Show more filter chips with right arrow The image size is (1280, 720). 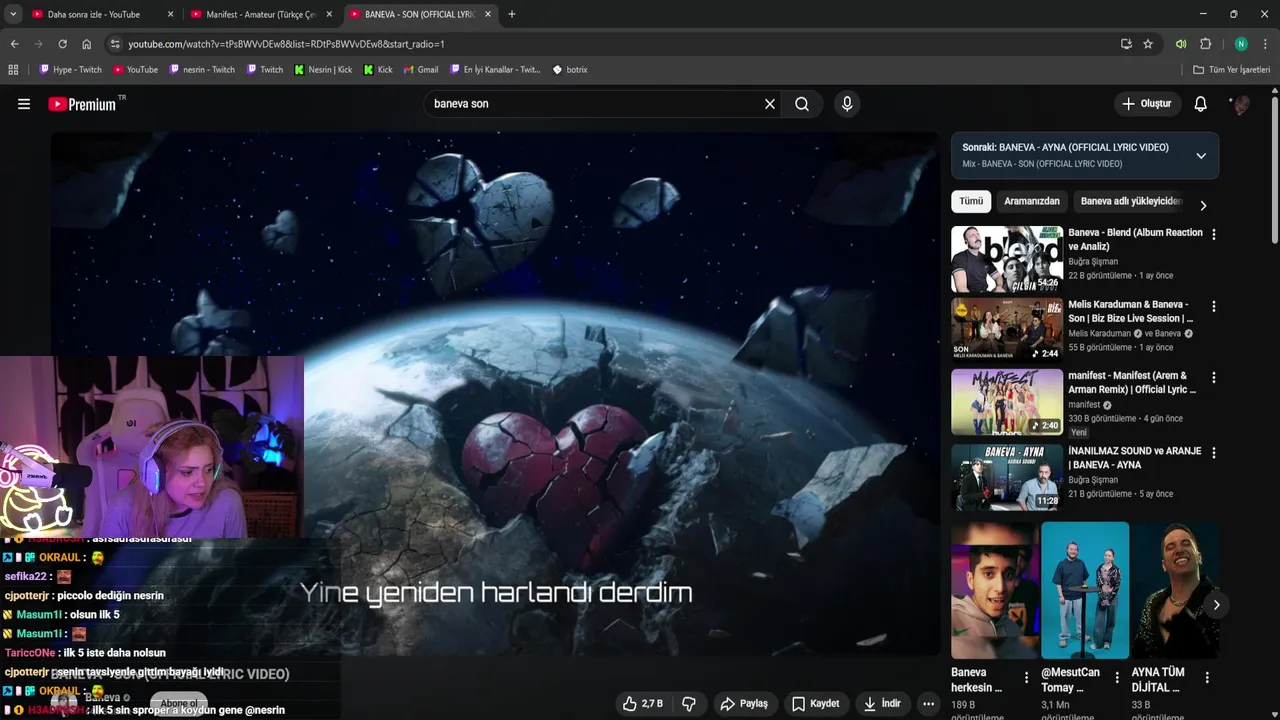(x=1203, y=205)
